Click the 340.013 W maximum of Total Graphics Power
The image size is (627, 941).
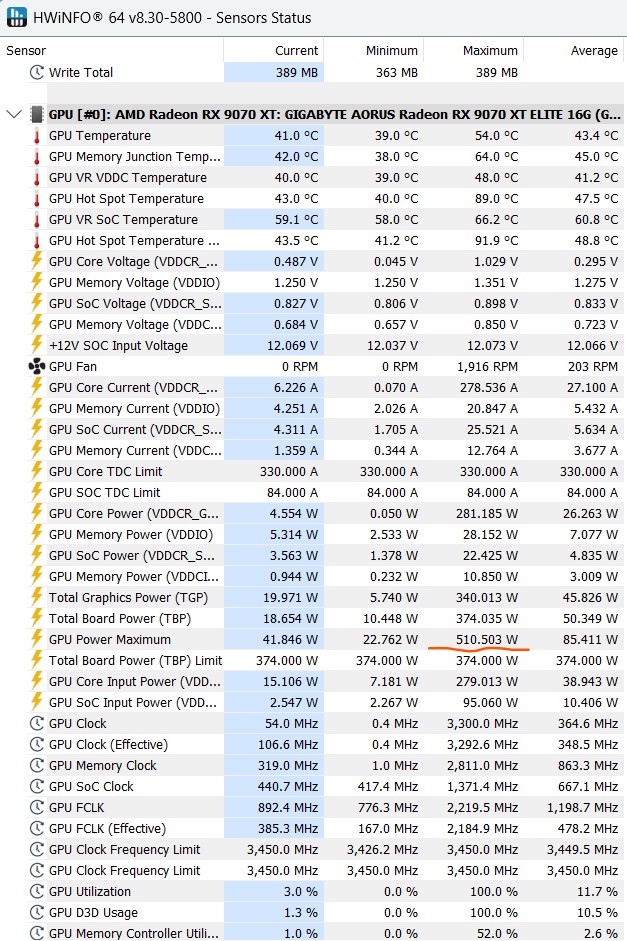pos(487,597)
